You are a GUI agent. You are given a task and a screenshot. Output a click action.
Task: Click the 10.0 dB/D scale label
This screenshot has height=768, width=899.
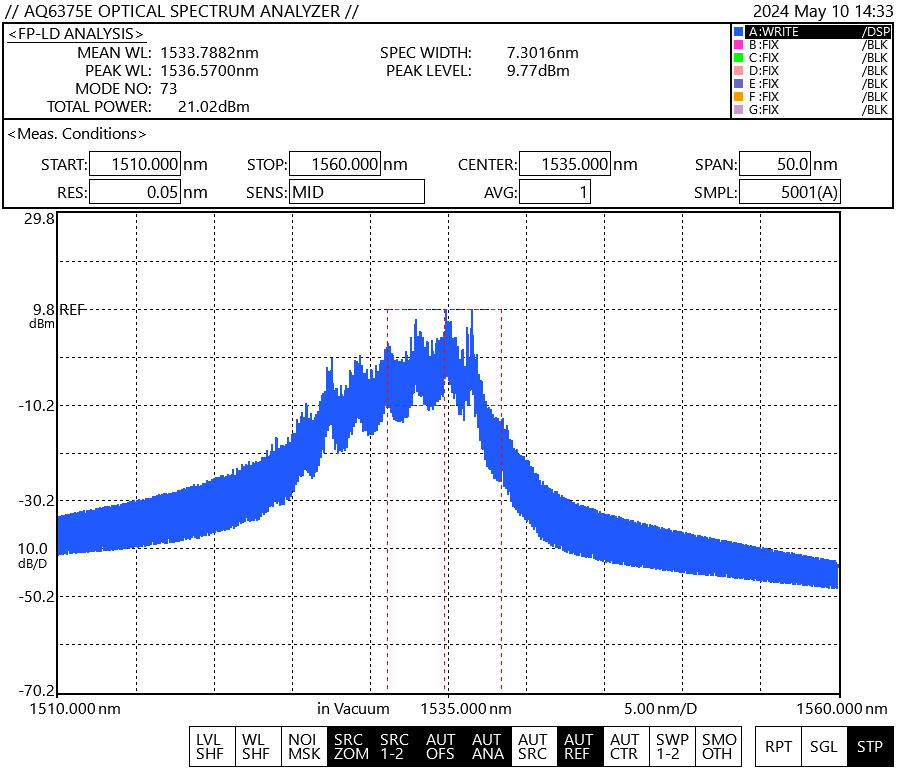pyautogui.click(x=33, y=555)
